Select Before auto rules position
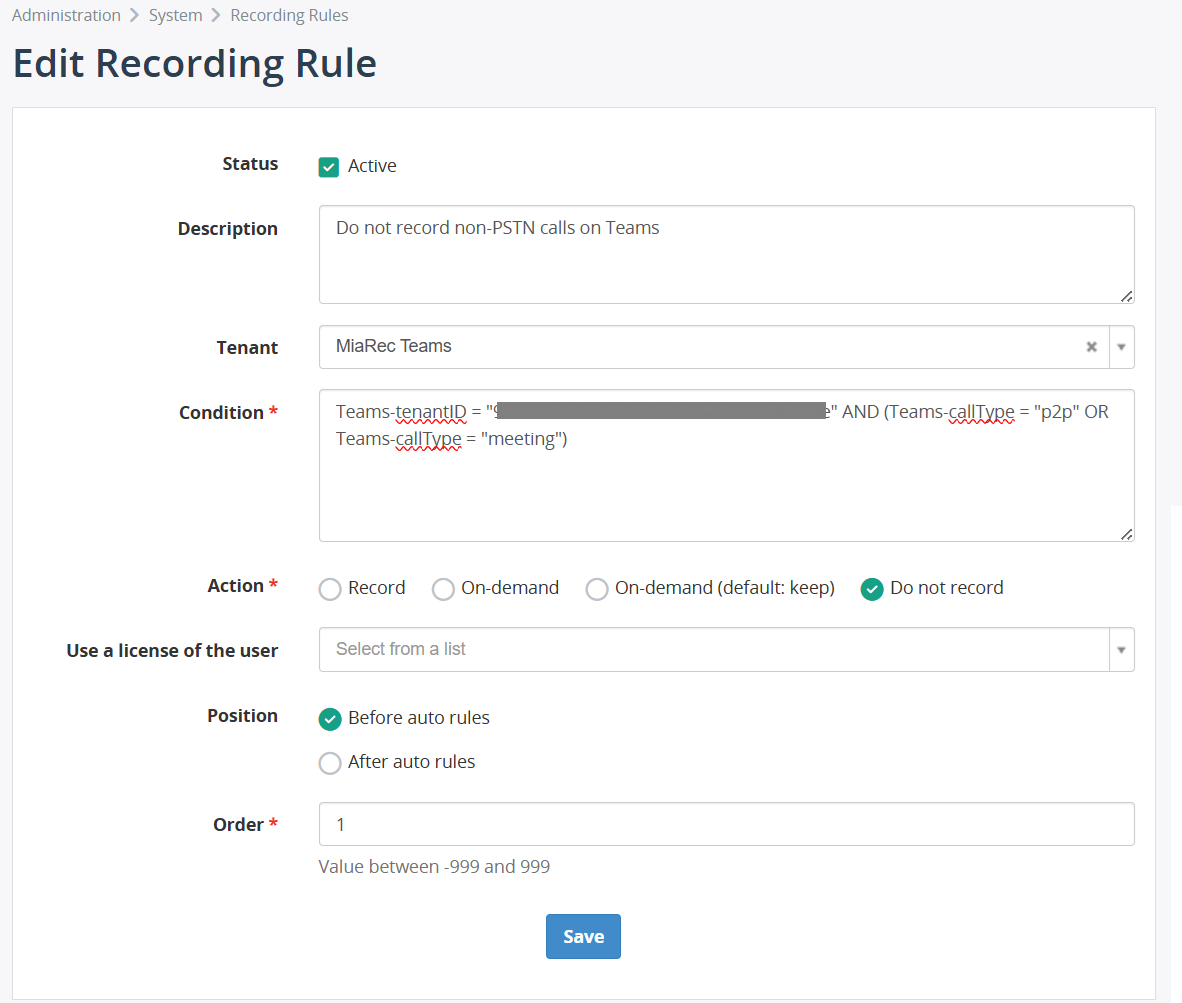The height and width of the screenshot is (1003, 1182). pos(330,719)
